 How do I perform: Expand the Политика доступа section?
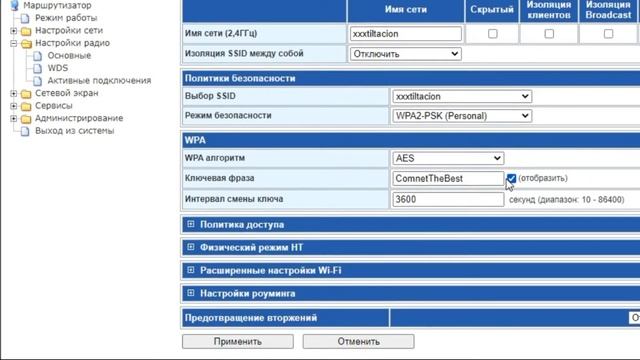point(191,224)
